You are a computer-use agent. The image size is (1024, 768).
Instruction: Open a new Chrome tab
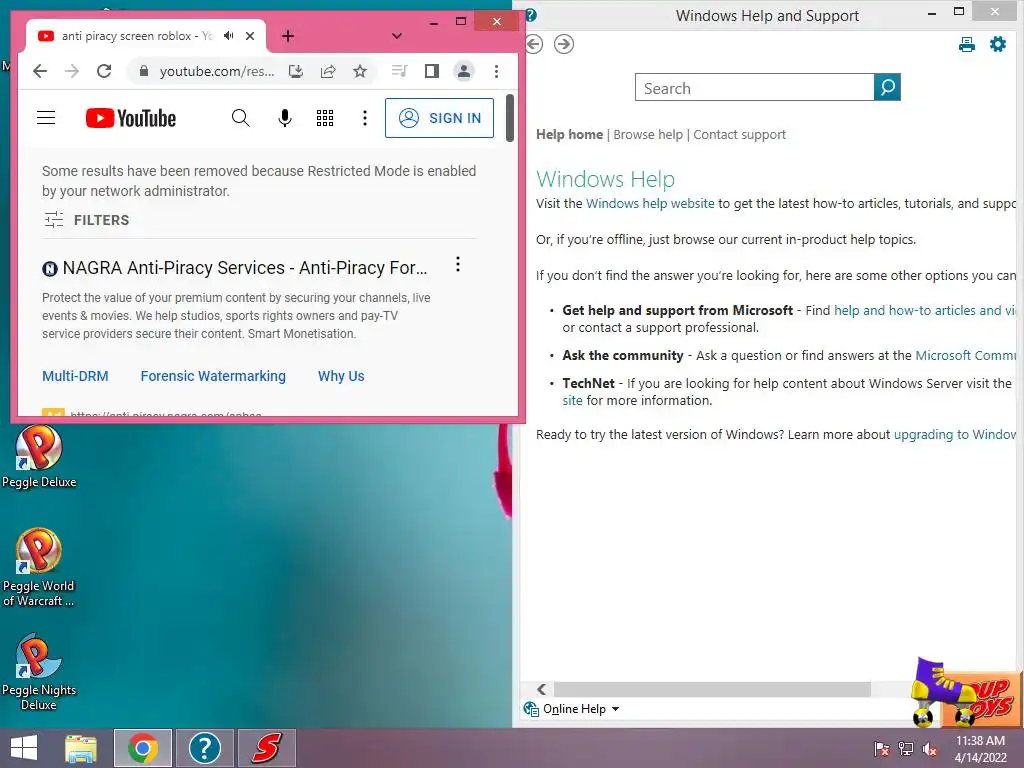coord(287,36)
